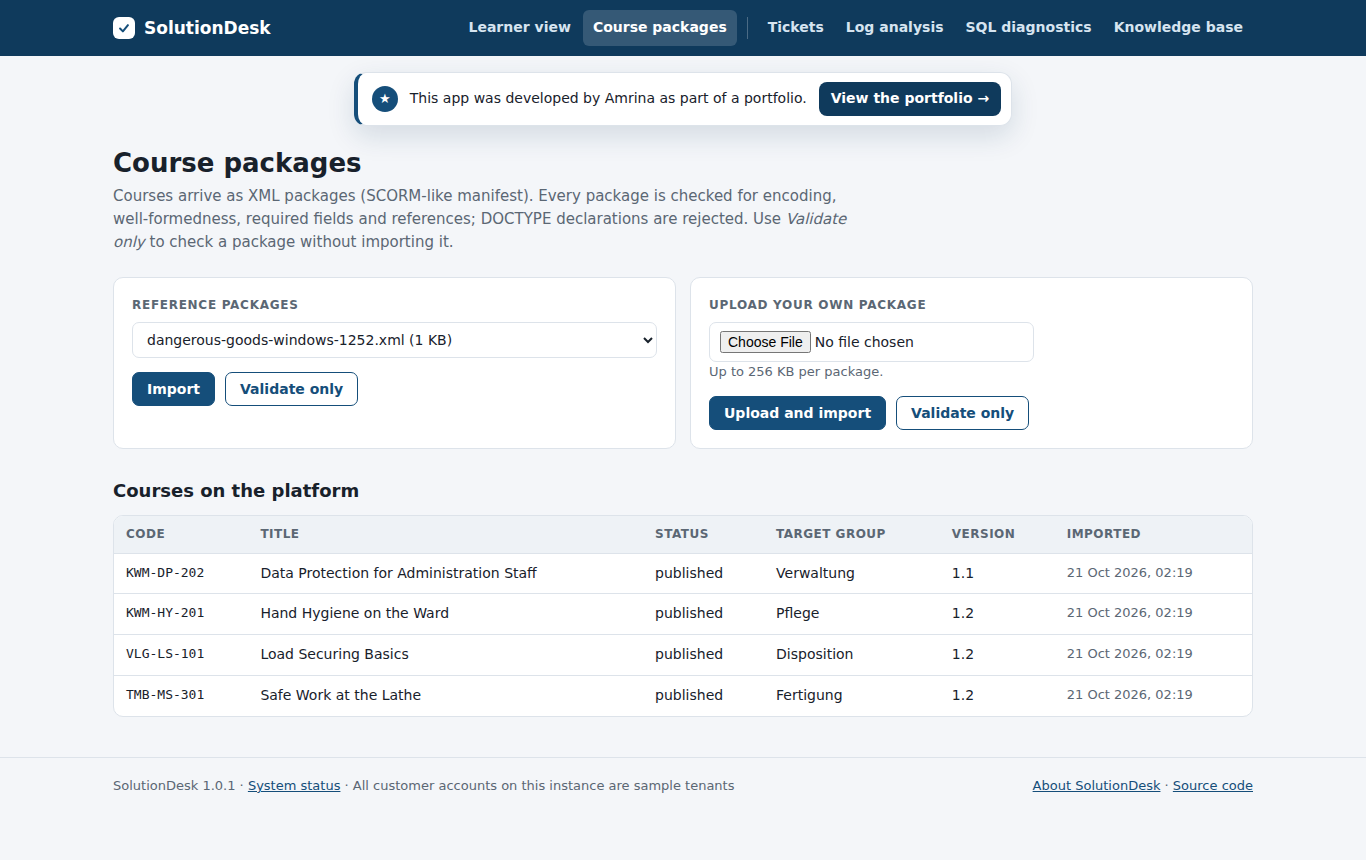Open the System status link
Image resolution: width=1366 pixels, height=860 pixels.
point(294,786)
